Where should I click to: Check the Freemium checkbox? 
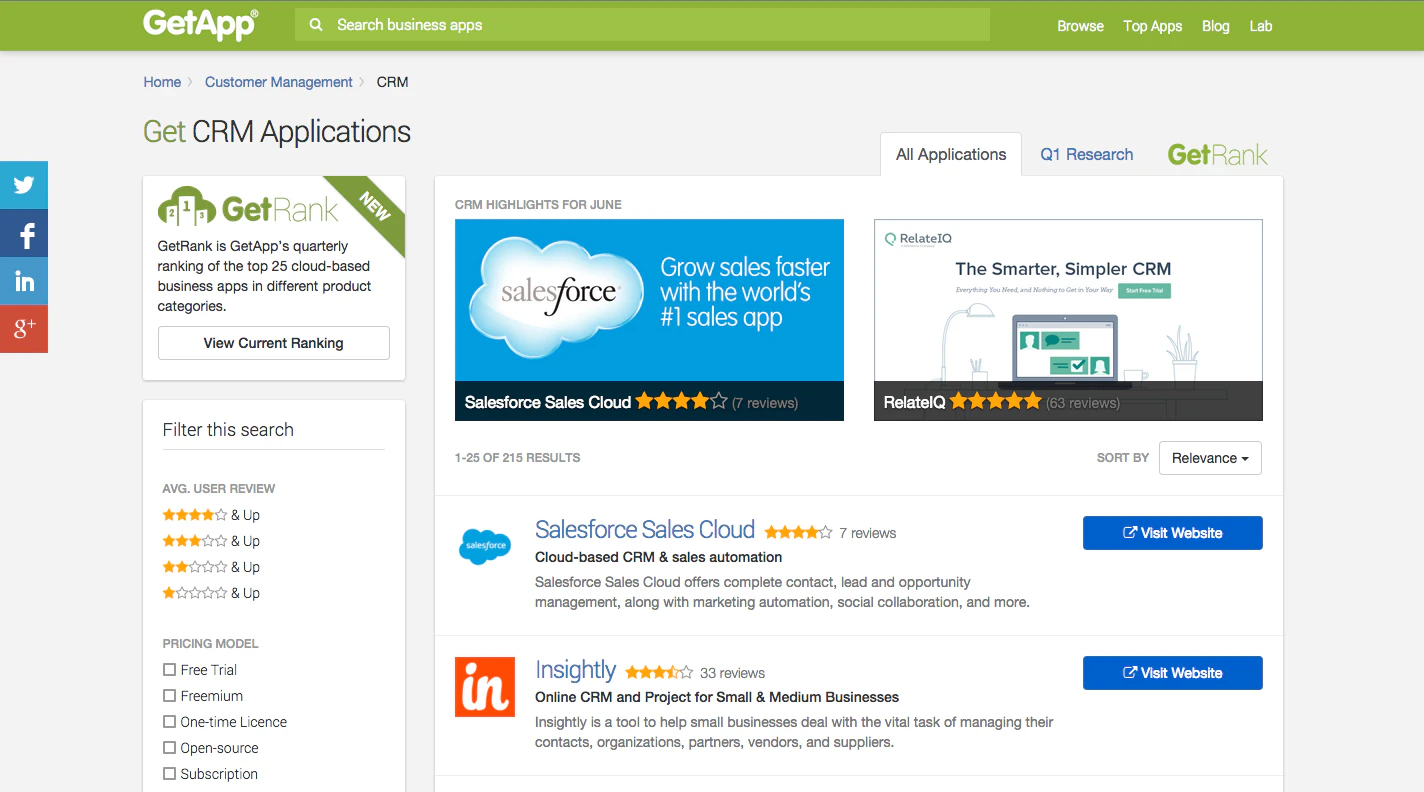(x=169, y=695)
